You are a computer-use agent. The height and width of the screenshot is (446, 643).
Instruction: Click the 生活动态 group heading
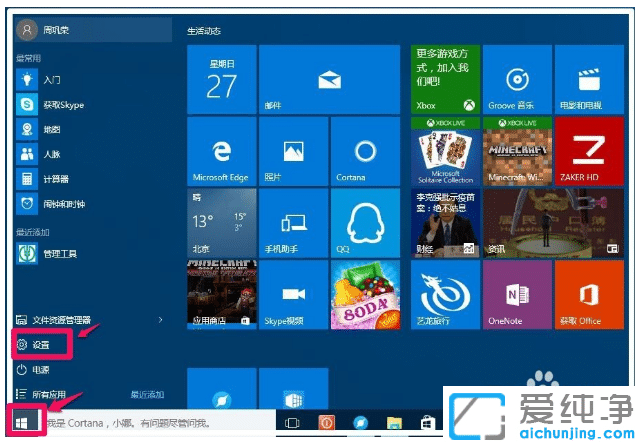204,31
